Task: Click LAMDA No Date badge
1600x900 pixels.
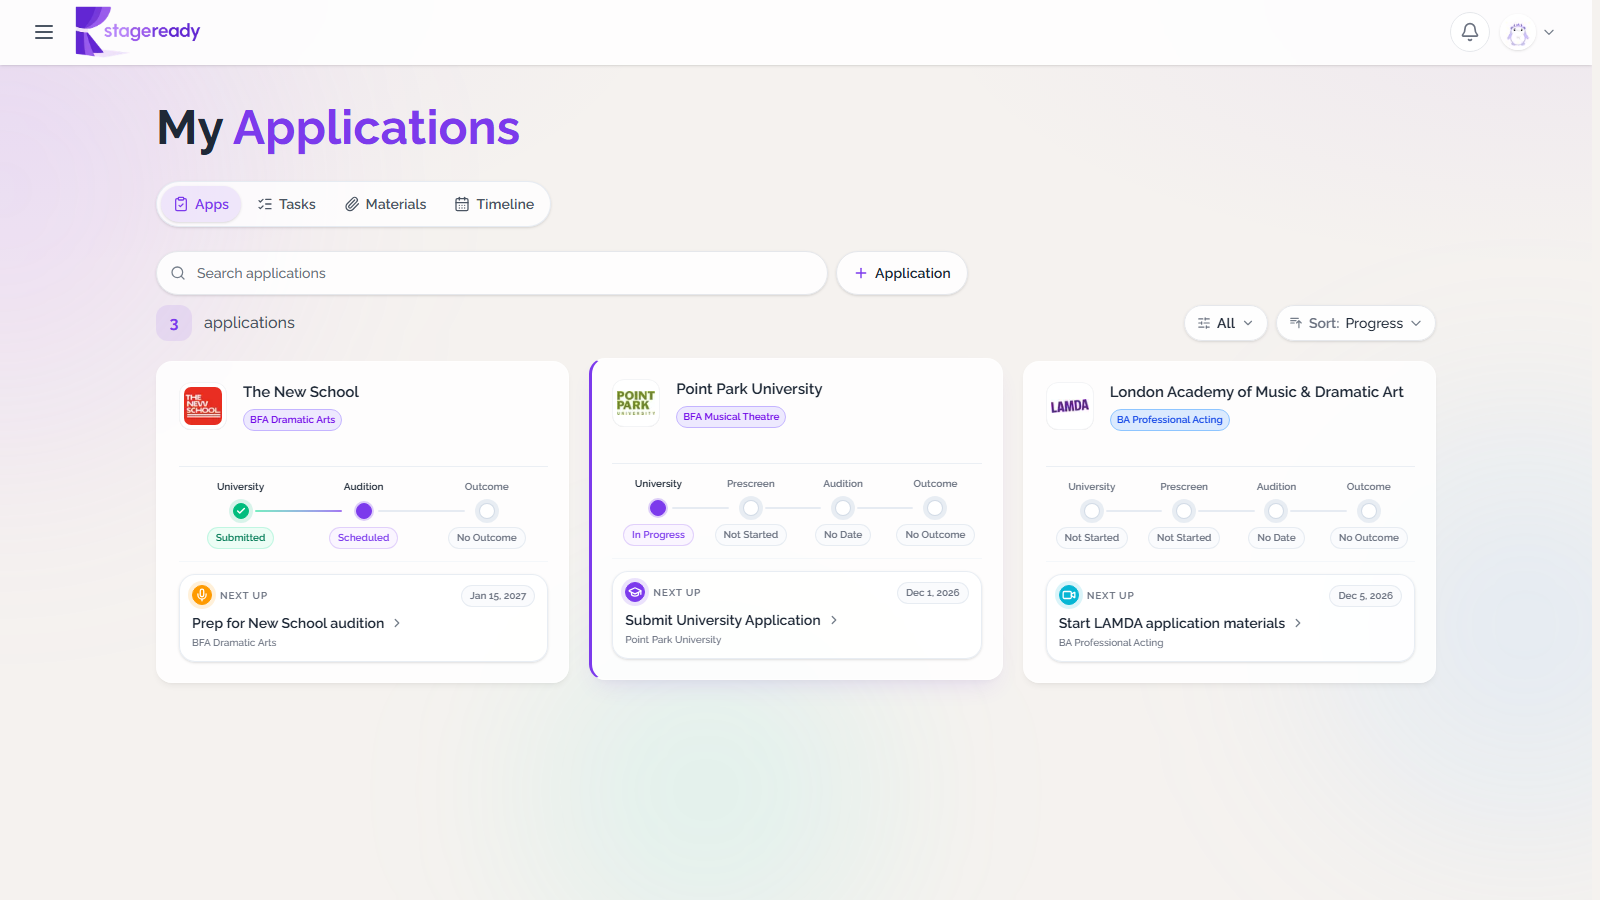Action: pos(1276,538)
